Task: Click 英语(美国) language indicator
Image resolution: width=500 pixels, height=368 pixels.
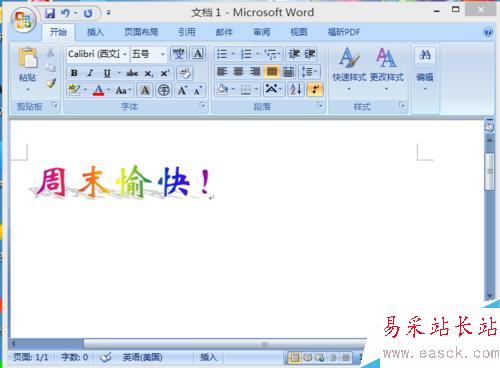Action: coord(143,358)
